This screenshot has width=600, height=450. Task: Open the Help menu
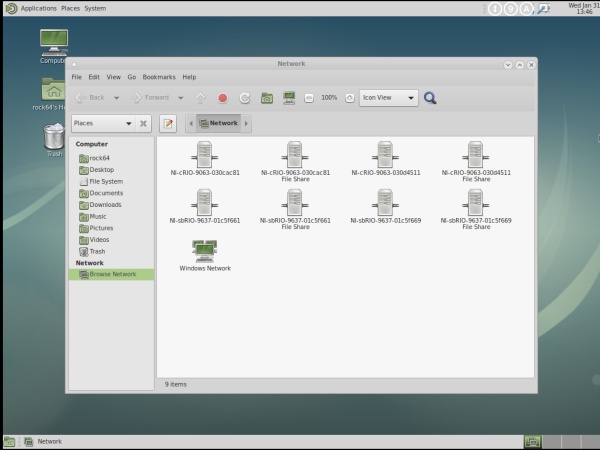(189, 77)
